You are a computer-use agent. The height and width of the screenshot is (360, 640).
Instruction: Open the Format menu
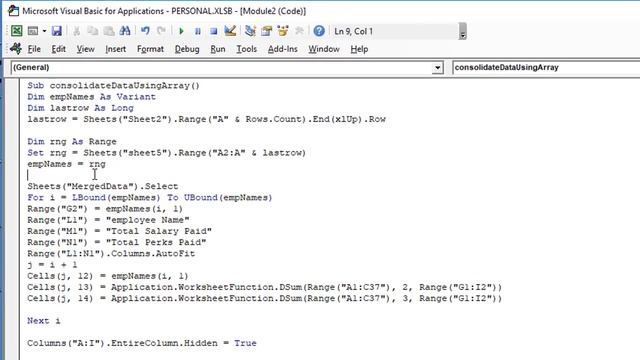click(150, 49)
